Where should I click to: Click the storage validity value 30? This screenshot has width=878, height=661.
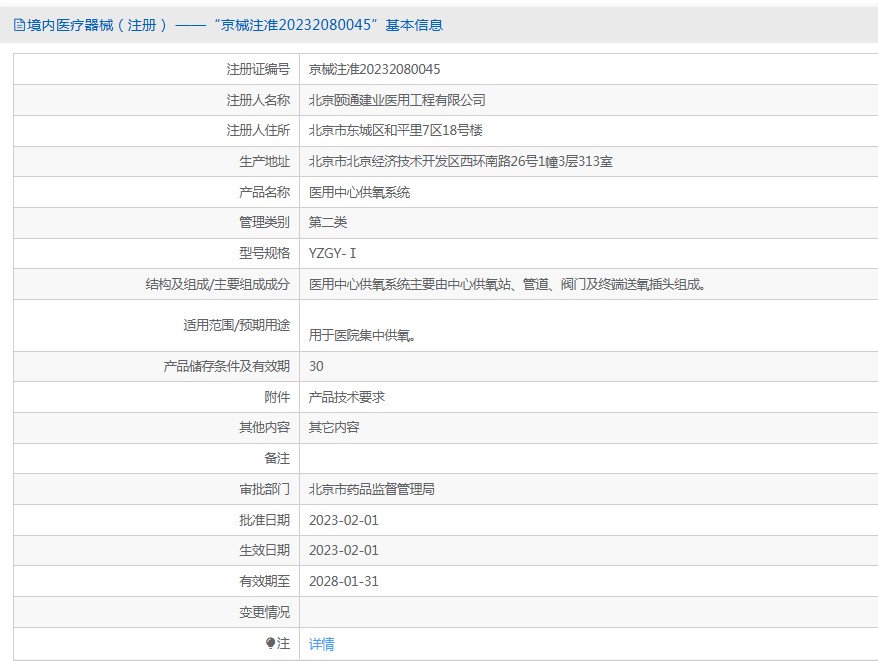click(x=316, y=366)
